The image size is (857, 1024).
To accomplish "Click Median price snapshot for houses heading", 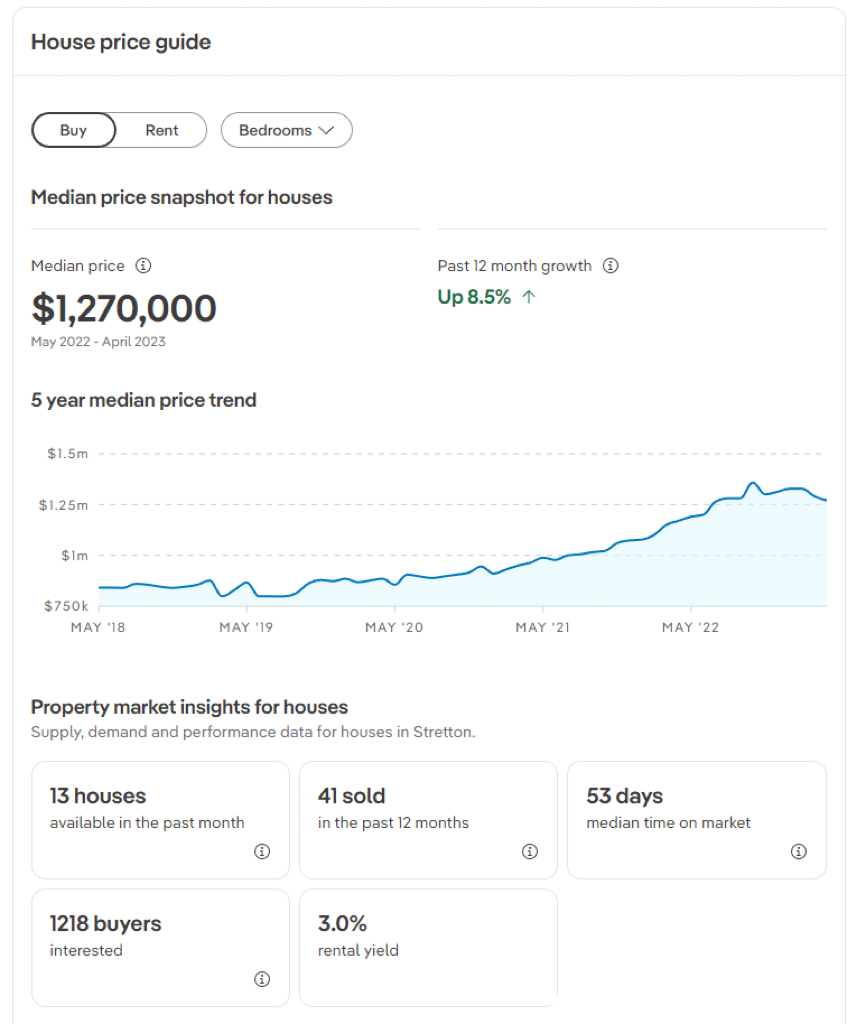I will (182, 197).
